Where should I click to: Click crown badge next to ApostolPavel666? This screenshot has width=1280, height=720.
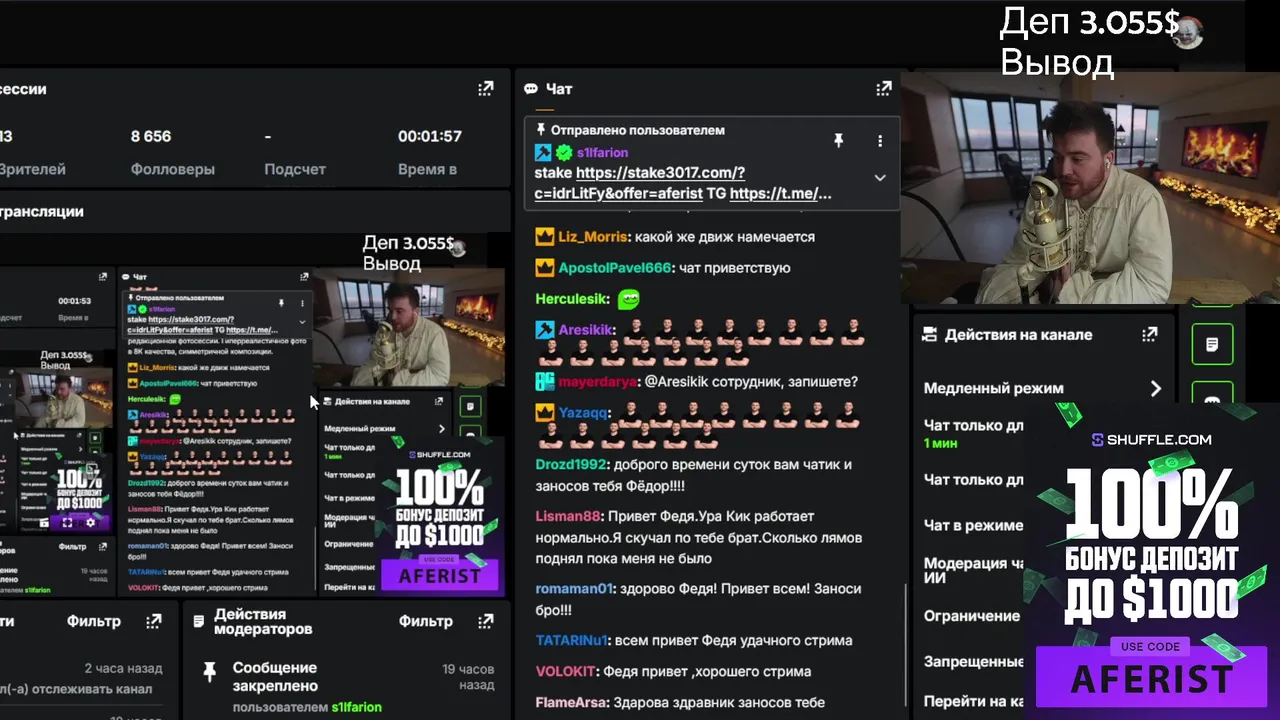[x=544, y=268]
